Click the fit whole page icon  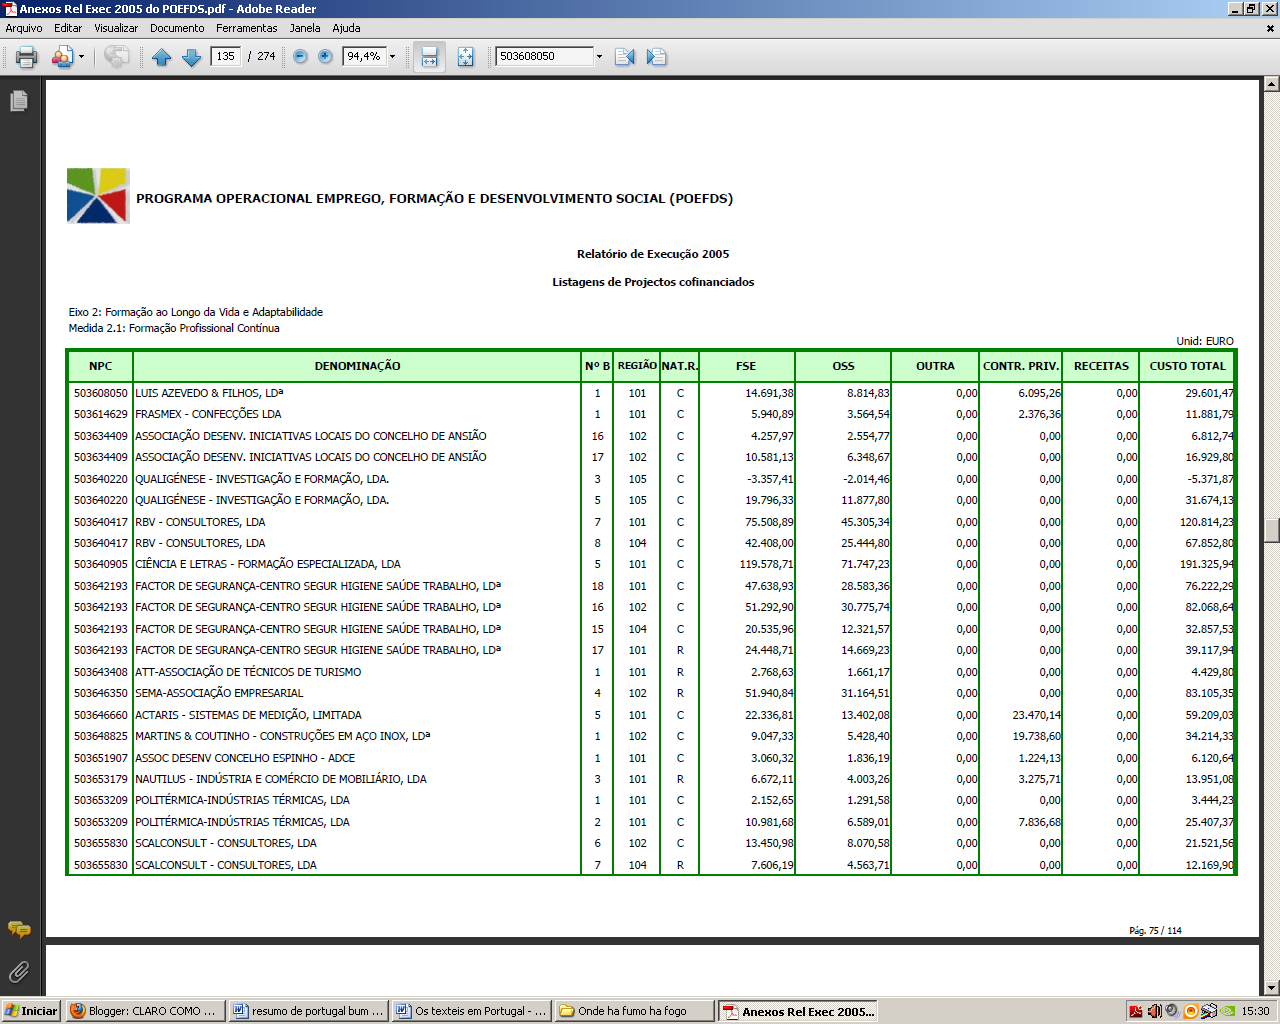point(466,57)
